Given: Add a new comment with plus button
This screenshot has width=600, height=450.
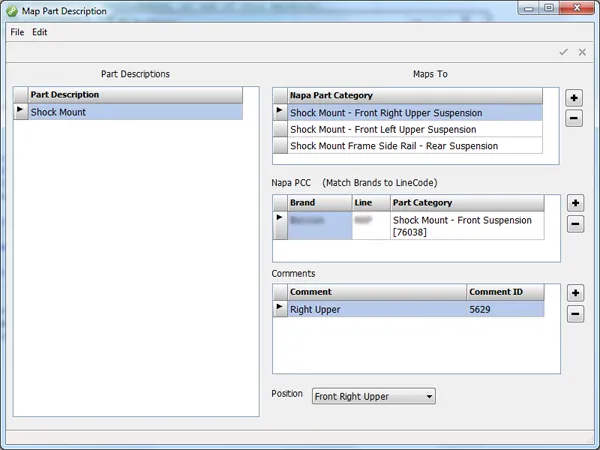Looking at the screenshot, I should (x=574, y=293).
